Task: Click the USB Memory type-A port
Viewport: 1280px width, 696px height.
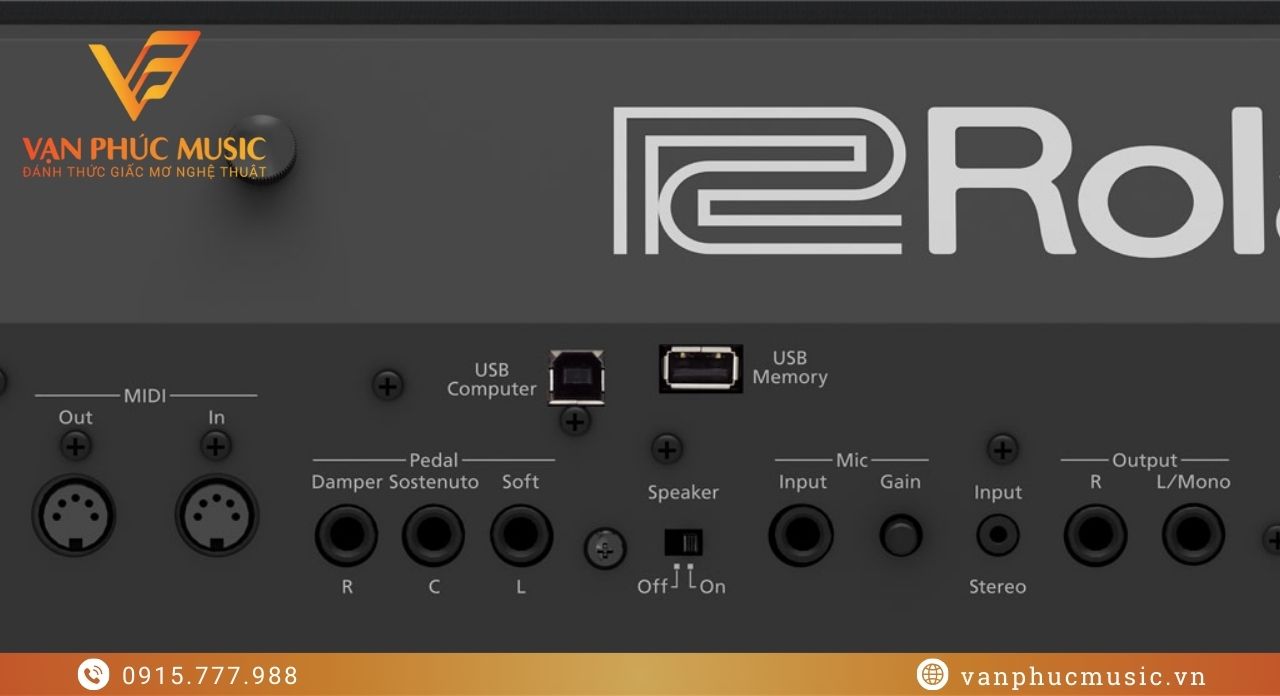Action: tap(700, 368)
